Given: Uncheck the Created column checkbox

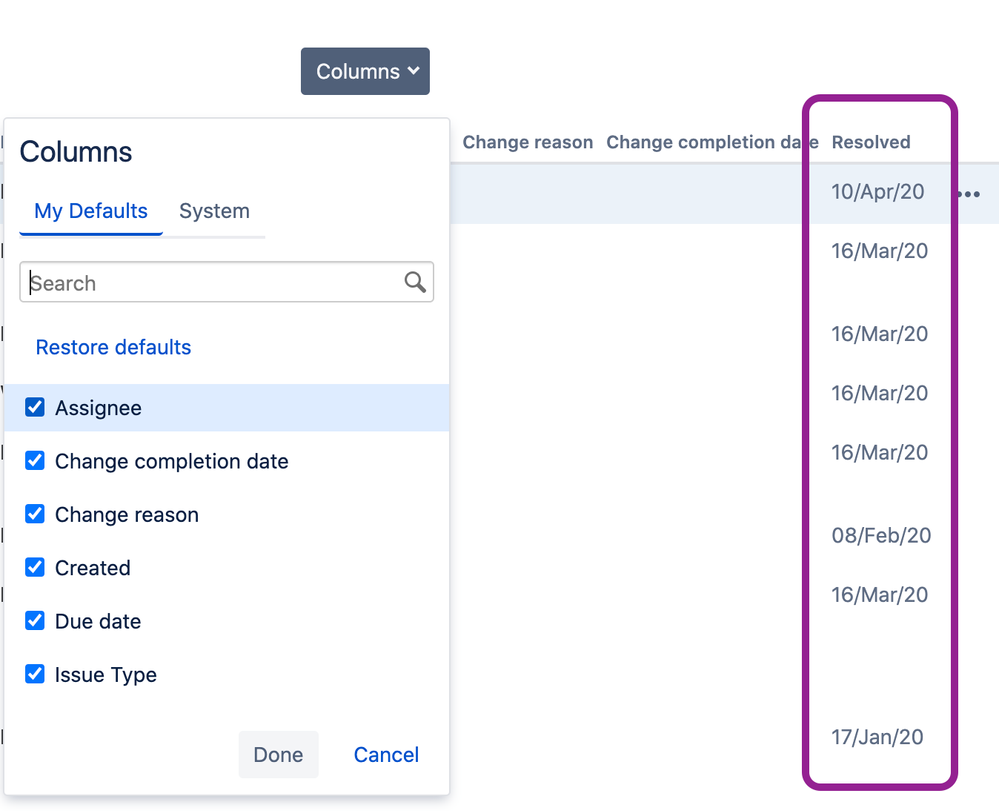Looking at the screenshot, I should click(x=35, y=567).
